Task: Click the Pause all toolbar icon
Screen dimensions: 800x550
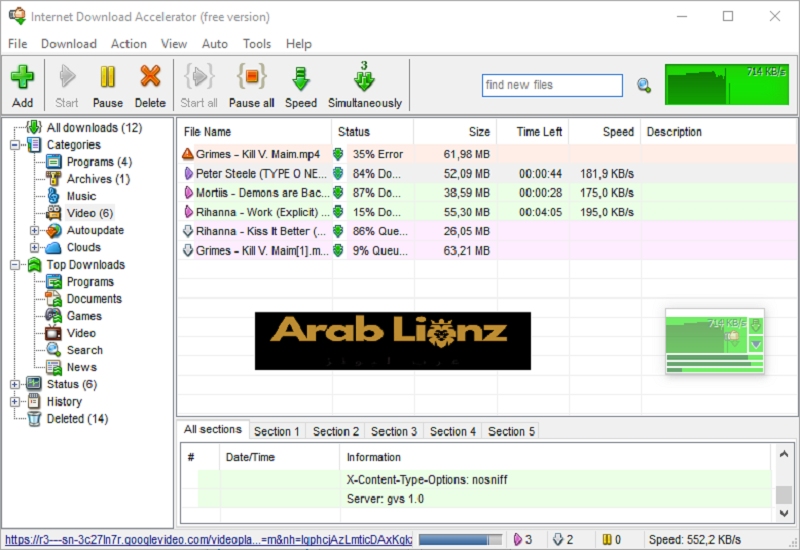Action: coord(252,86)
